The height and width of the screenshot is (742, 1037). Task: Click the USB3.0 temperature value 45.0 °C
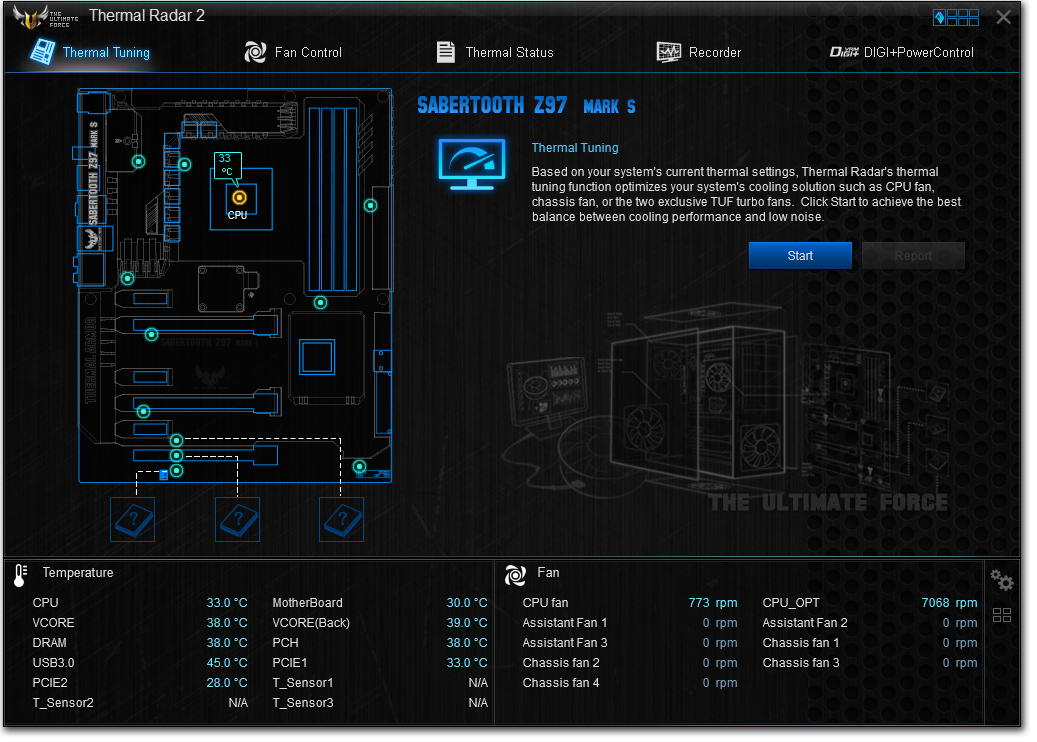227,663
